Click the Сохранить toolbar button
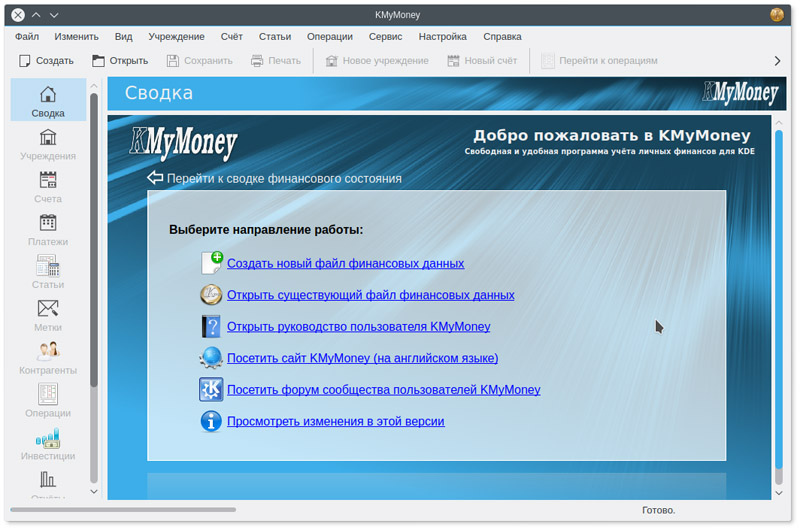The width and height of the screenshot is (800, 530). click(199, 61)
